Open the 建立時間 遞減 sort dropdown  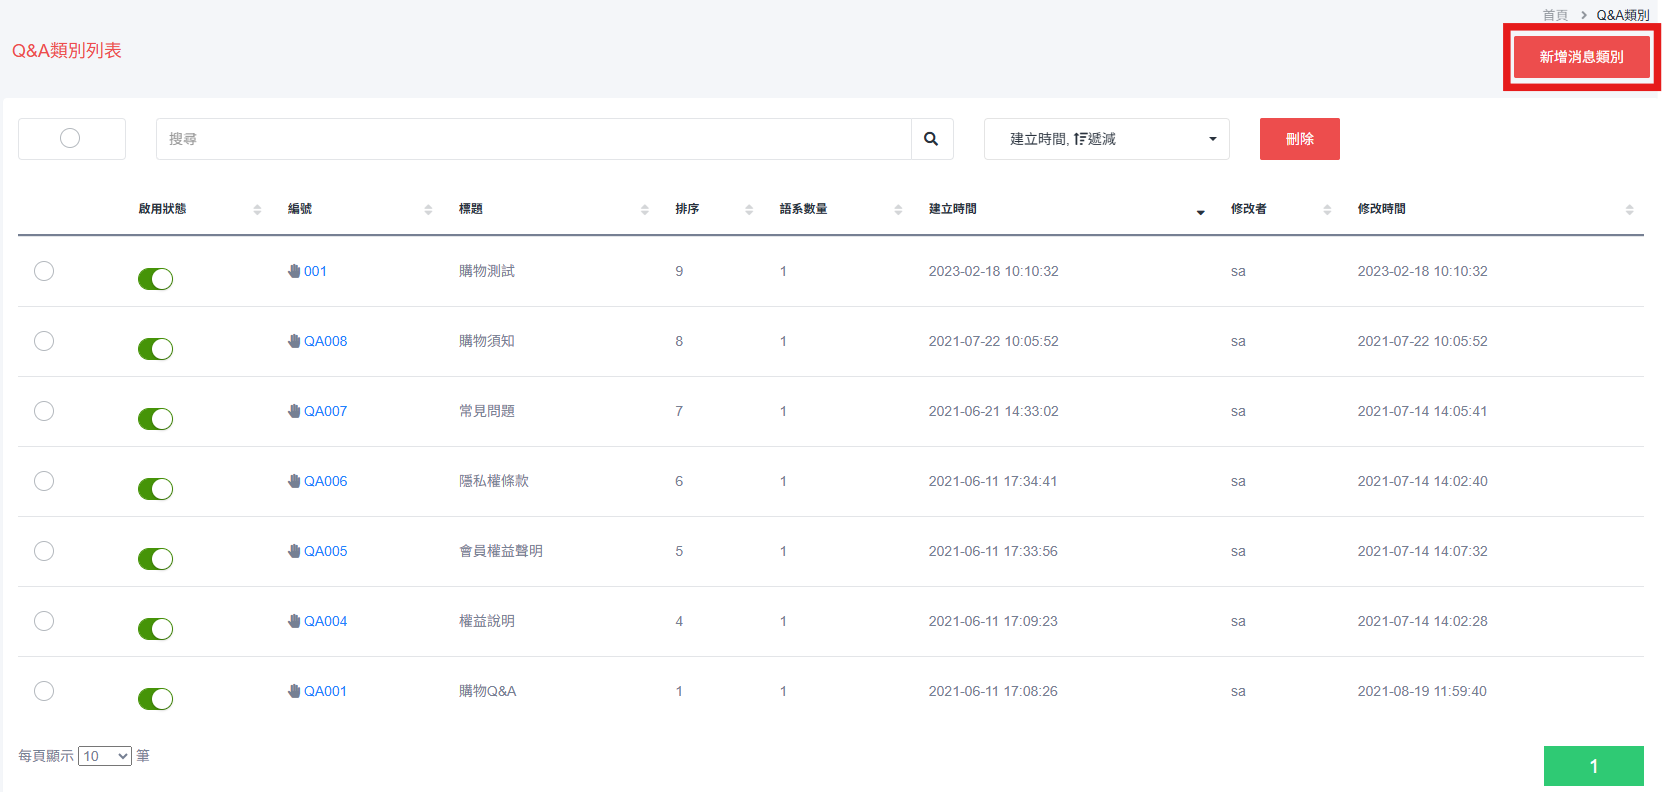(x=1107, y=139)
